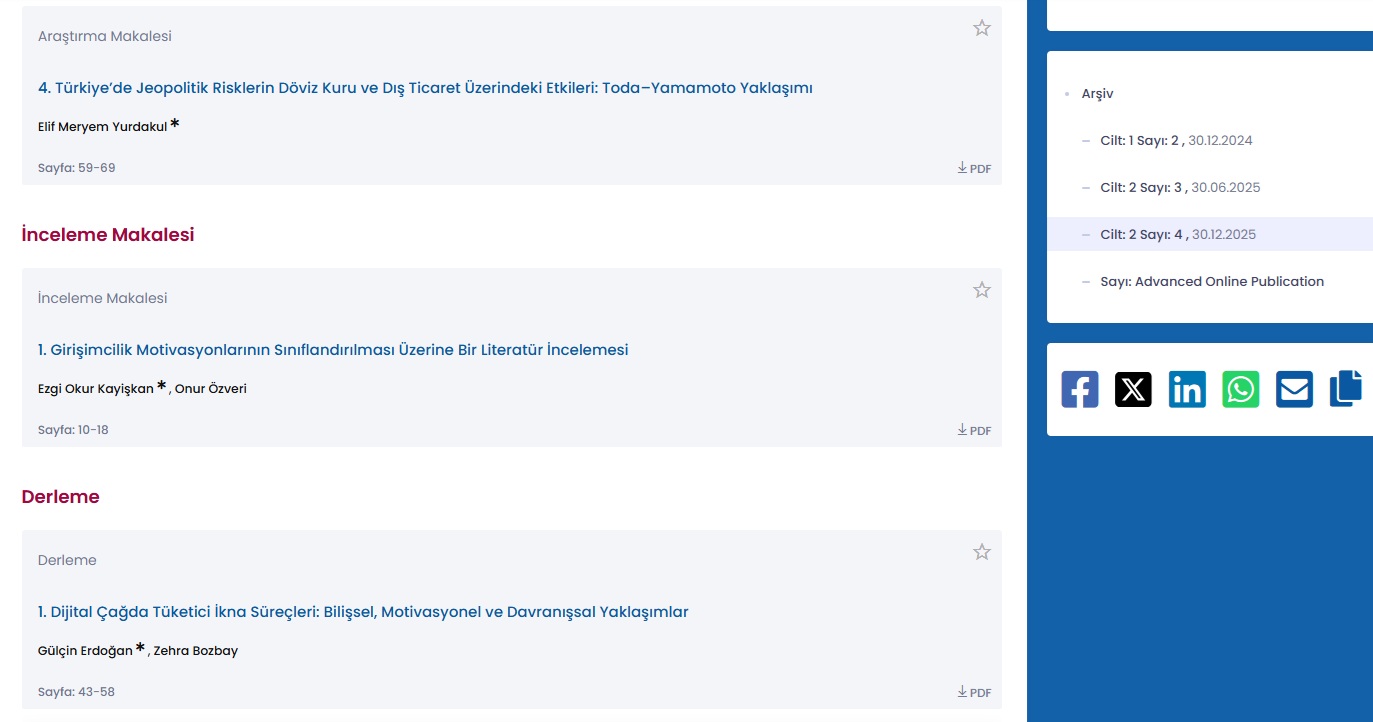Open article on Türkiye'de Jeopolitik Risklerin
The height and width of the screenshot is (722, 1373).
pyautogui.click(x=425, y=88)
